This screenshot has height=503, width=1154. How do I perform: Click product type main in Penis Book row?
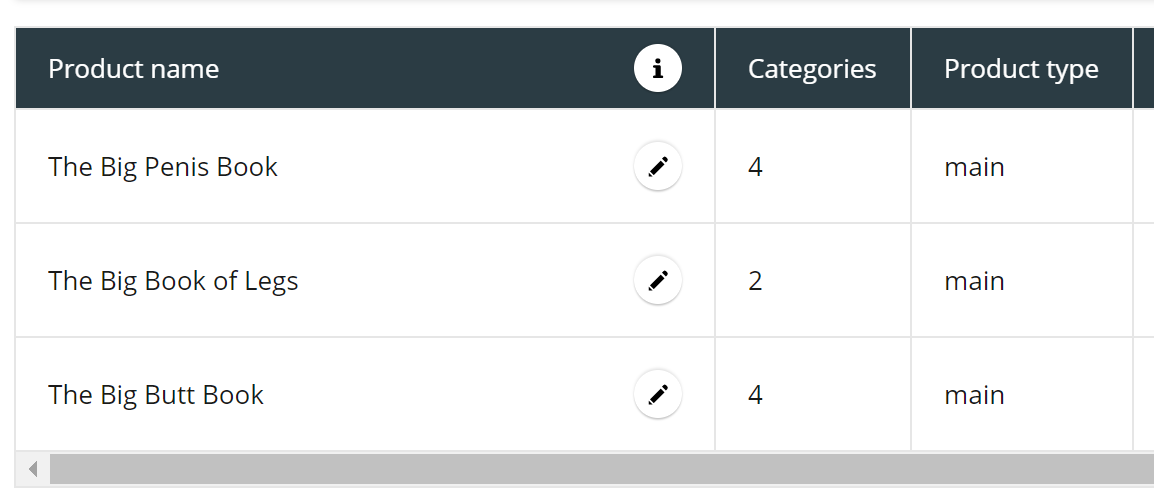pyautogui.click(x=974, y=167)
